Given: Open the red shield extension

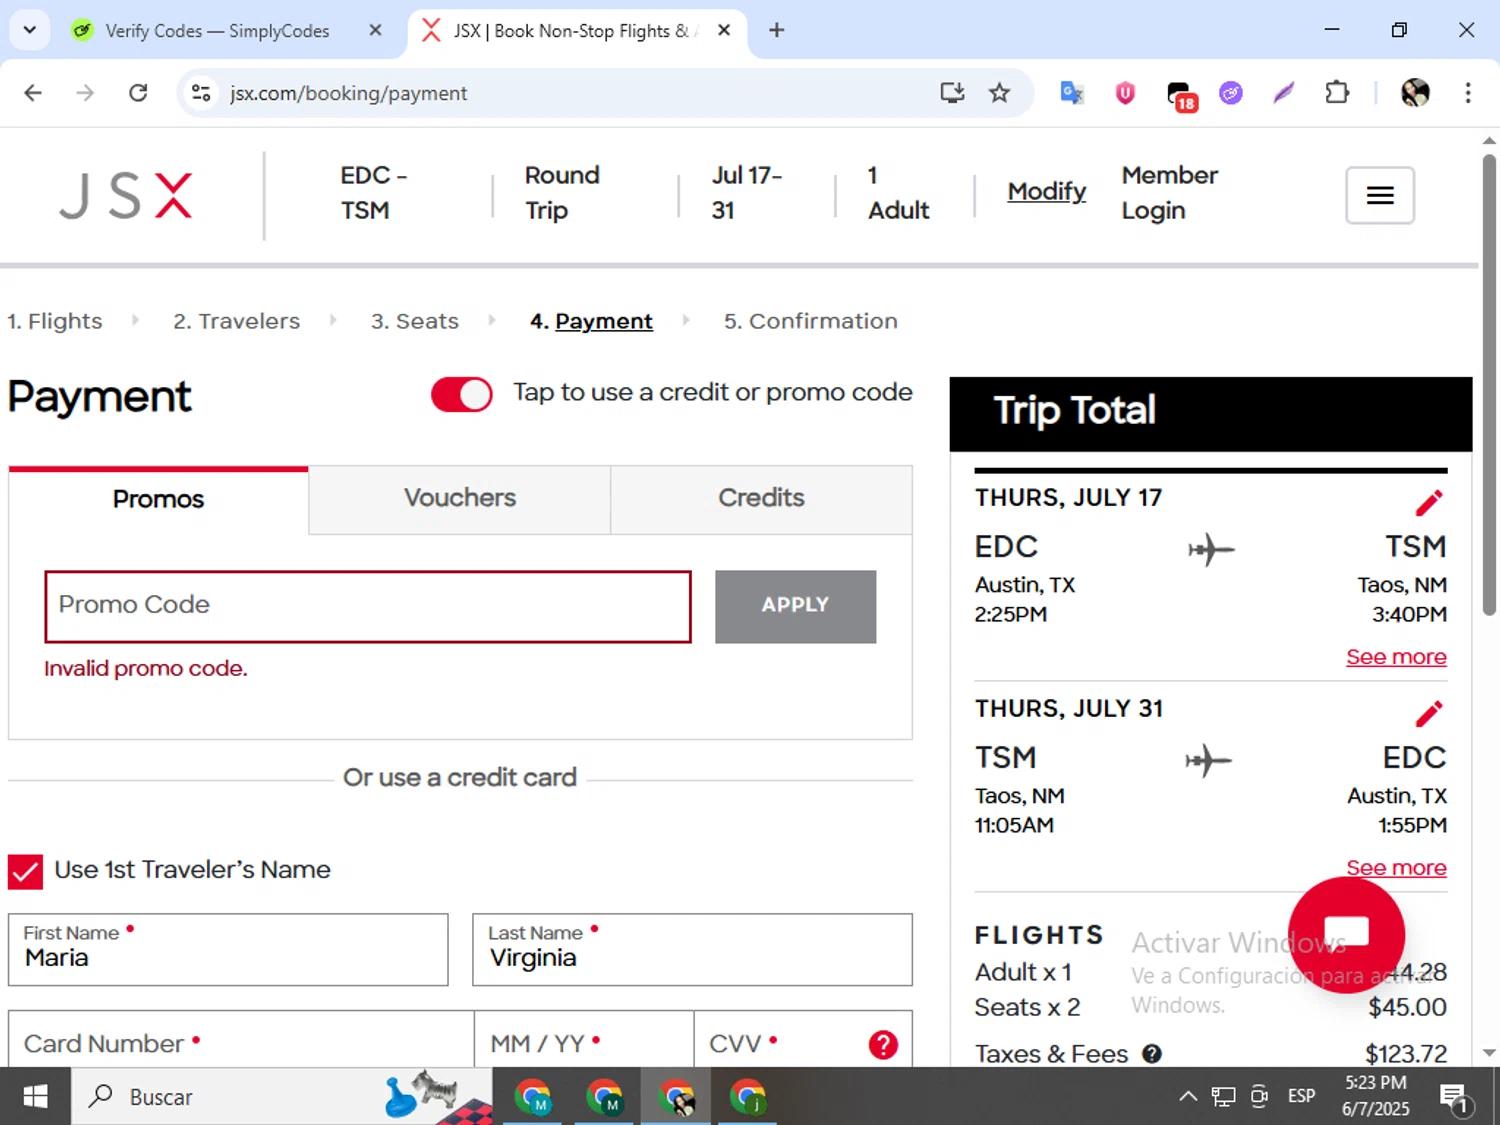Looking at the screenshot, I should pyautogui.click(x=1125, y=93).
